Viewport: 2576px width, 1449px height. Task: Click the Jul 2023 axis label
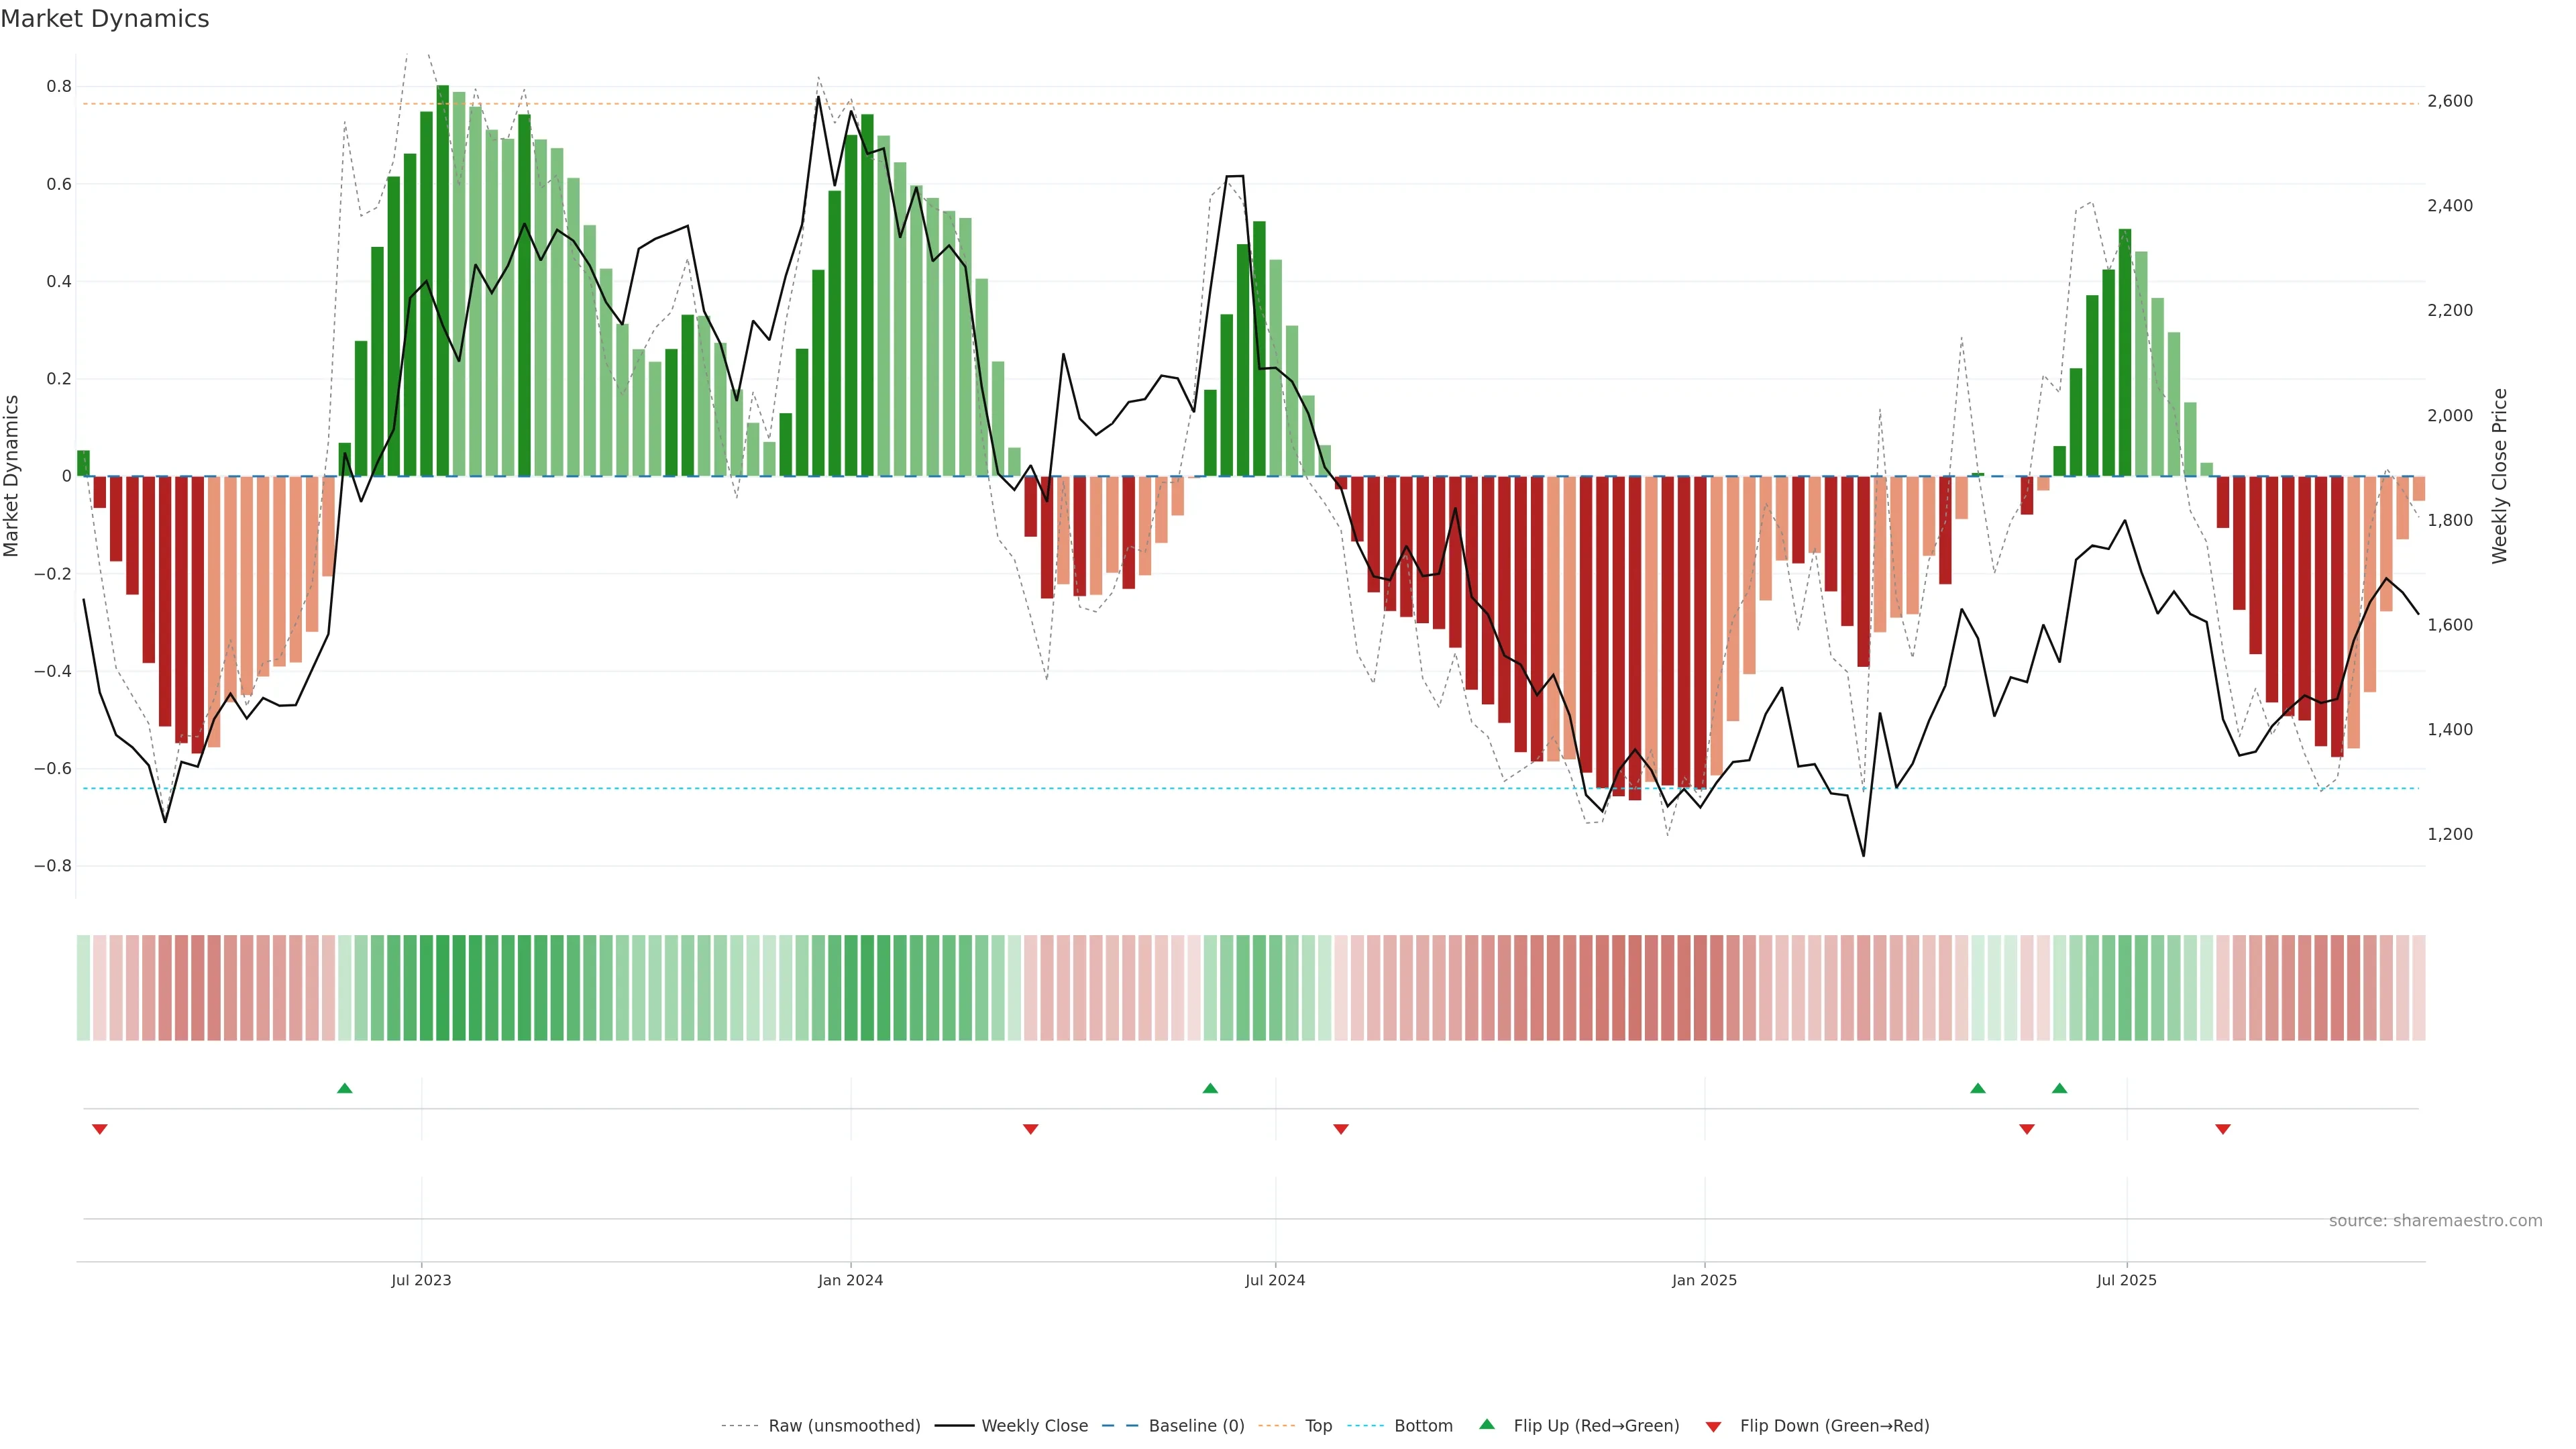click(x=421, y=1280)
